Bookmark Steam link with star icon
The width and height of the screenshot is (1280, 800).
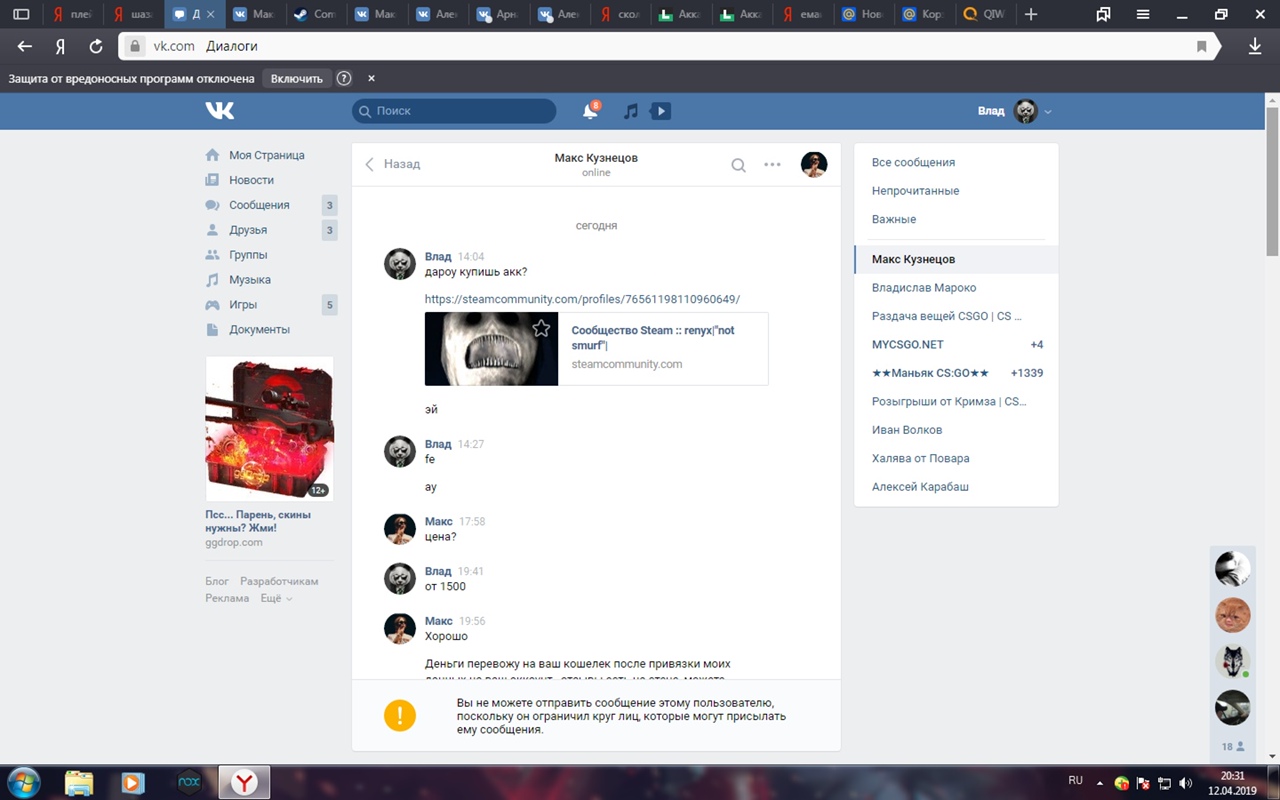tap(541, 328)
